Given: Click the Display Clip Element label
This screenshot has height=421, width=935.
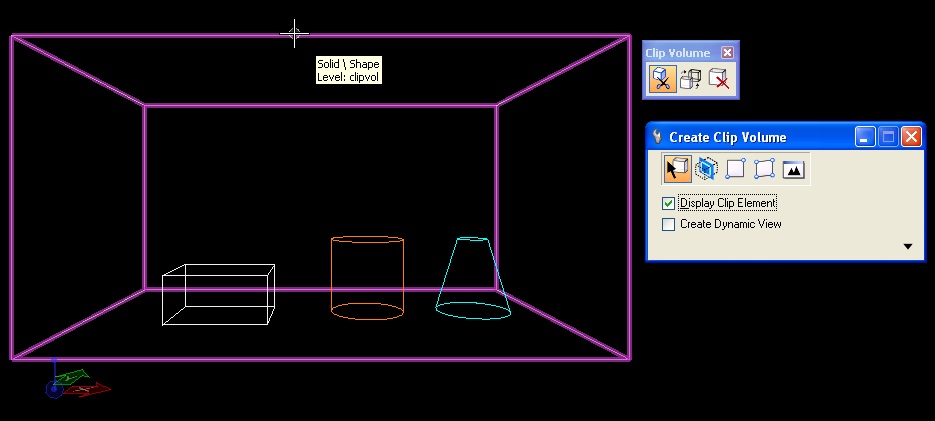Looking at the screenshot, I should coord(727,203).
